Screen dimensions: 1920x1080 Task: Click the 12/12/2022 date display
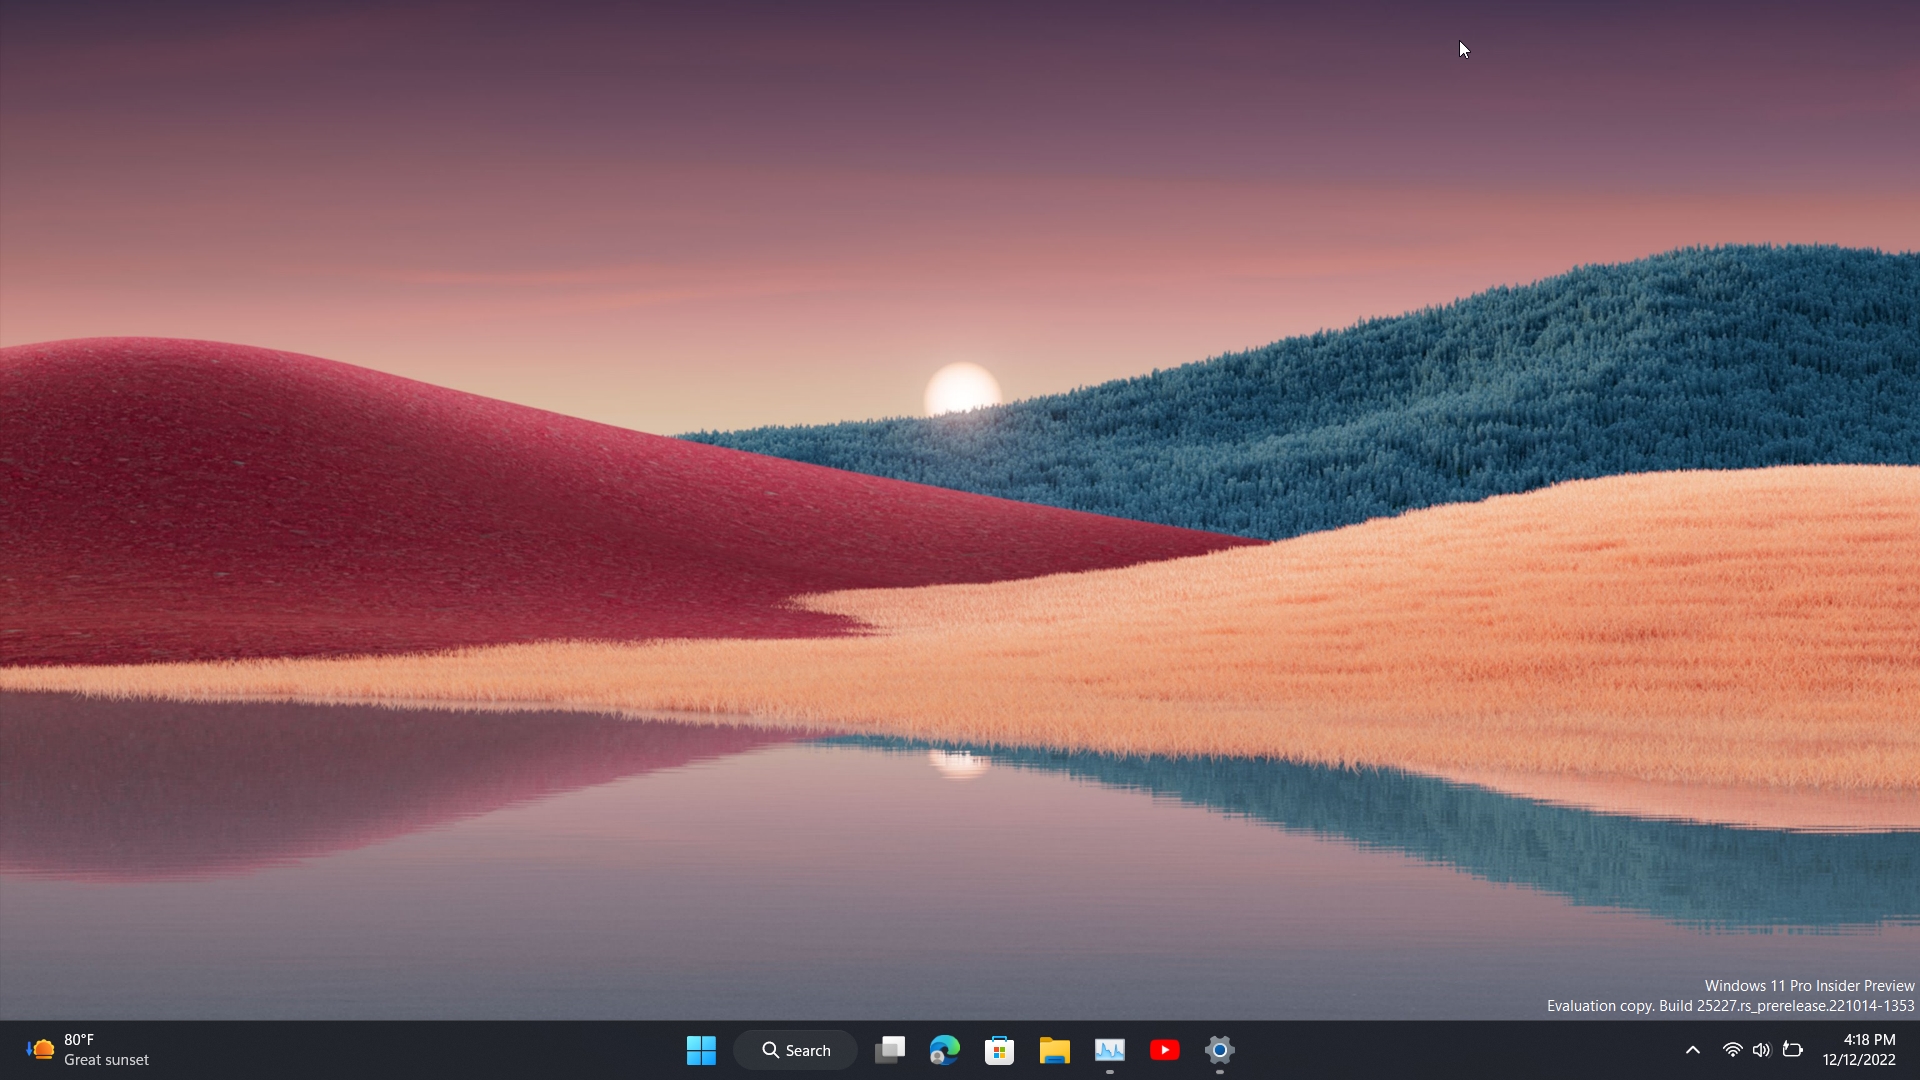pyautogui.click(x=1858, y=1060)
